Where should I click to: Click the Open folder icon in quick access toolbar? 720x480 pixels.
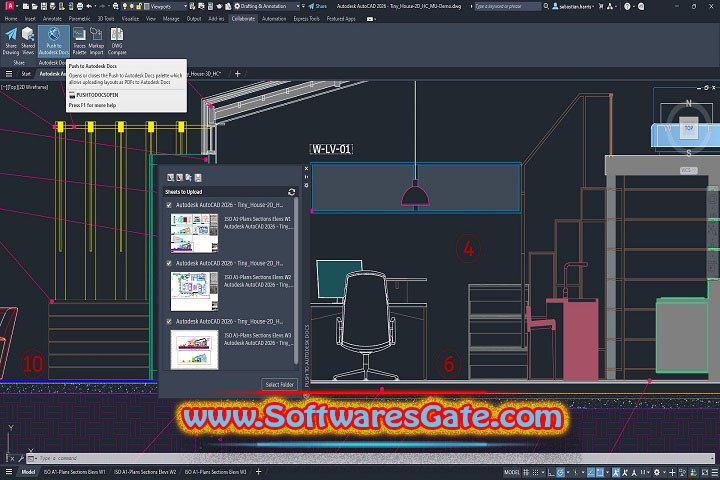pyautogui.click(x=35, y=6)
